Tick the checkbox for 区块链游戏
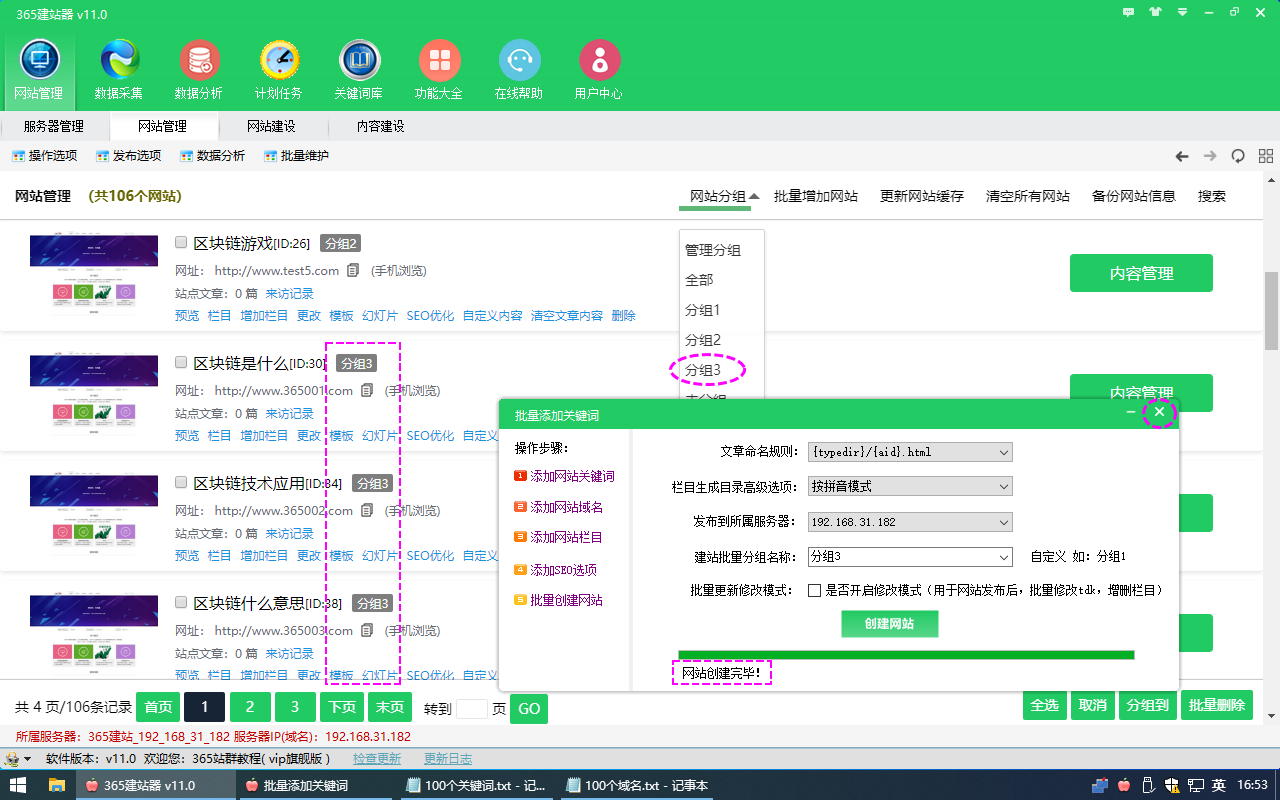This screenshot has height=800, width=1280. pyautogui.click(x=181, y=242)
